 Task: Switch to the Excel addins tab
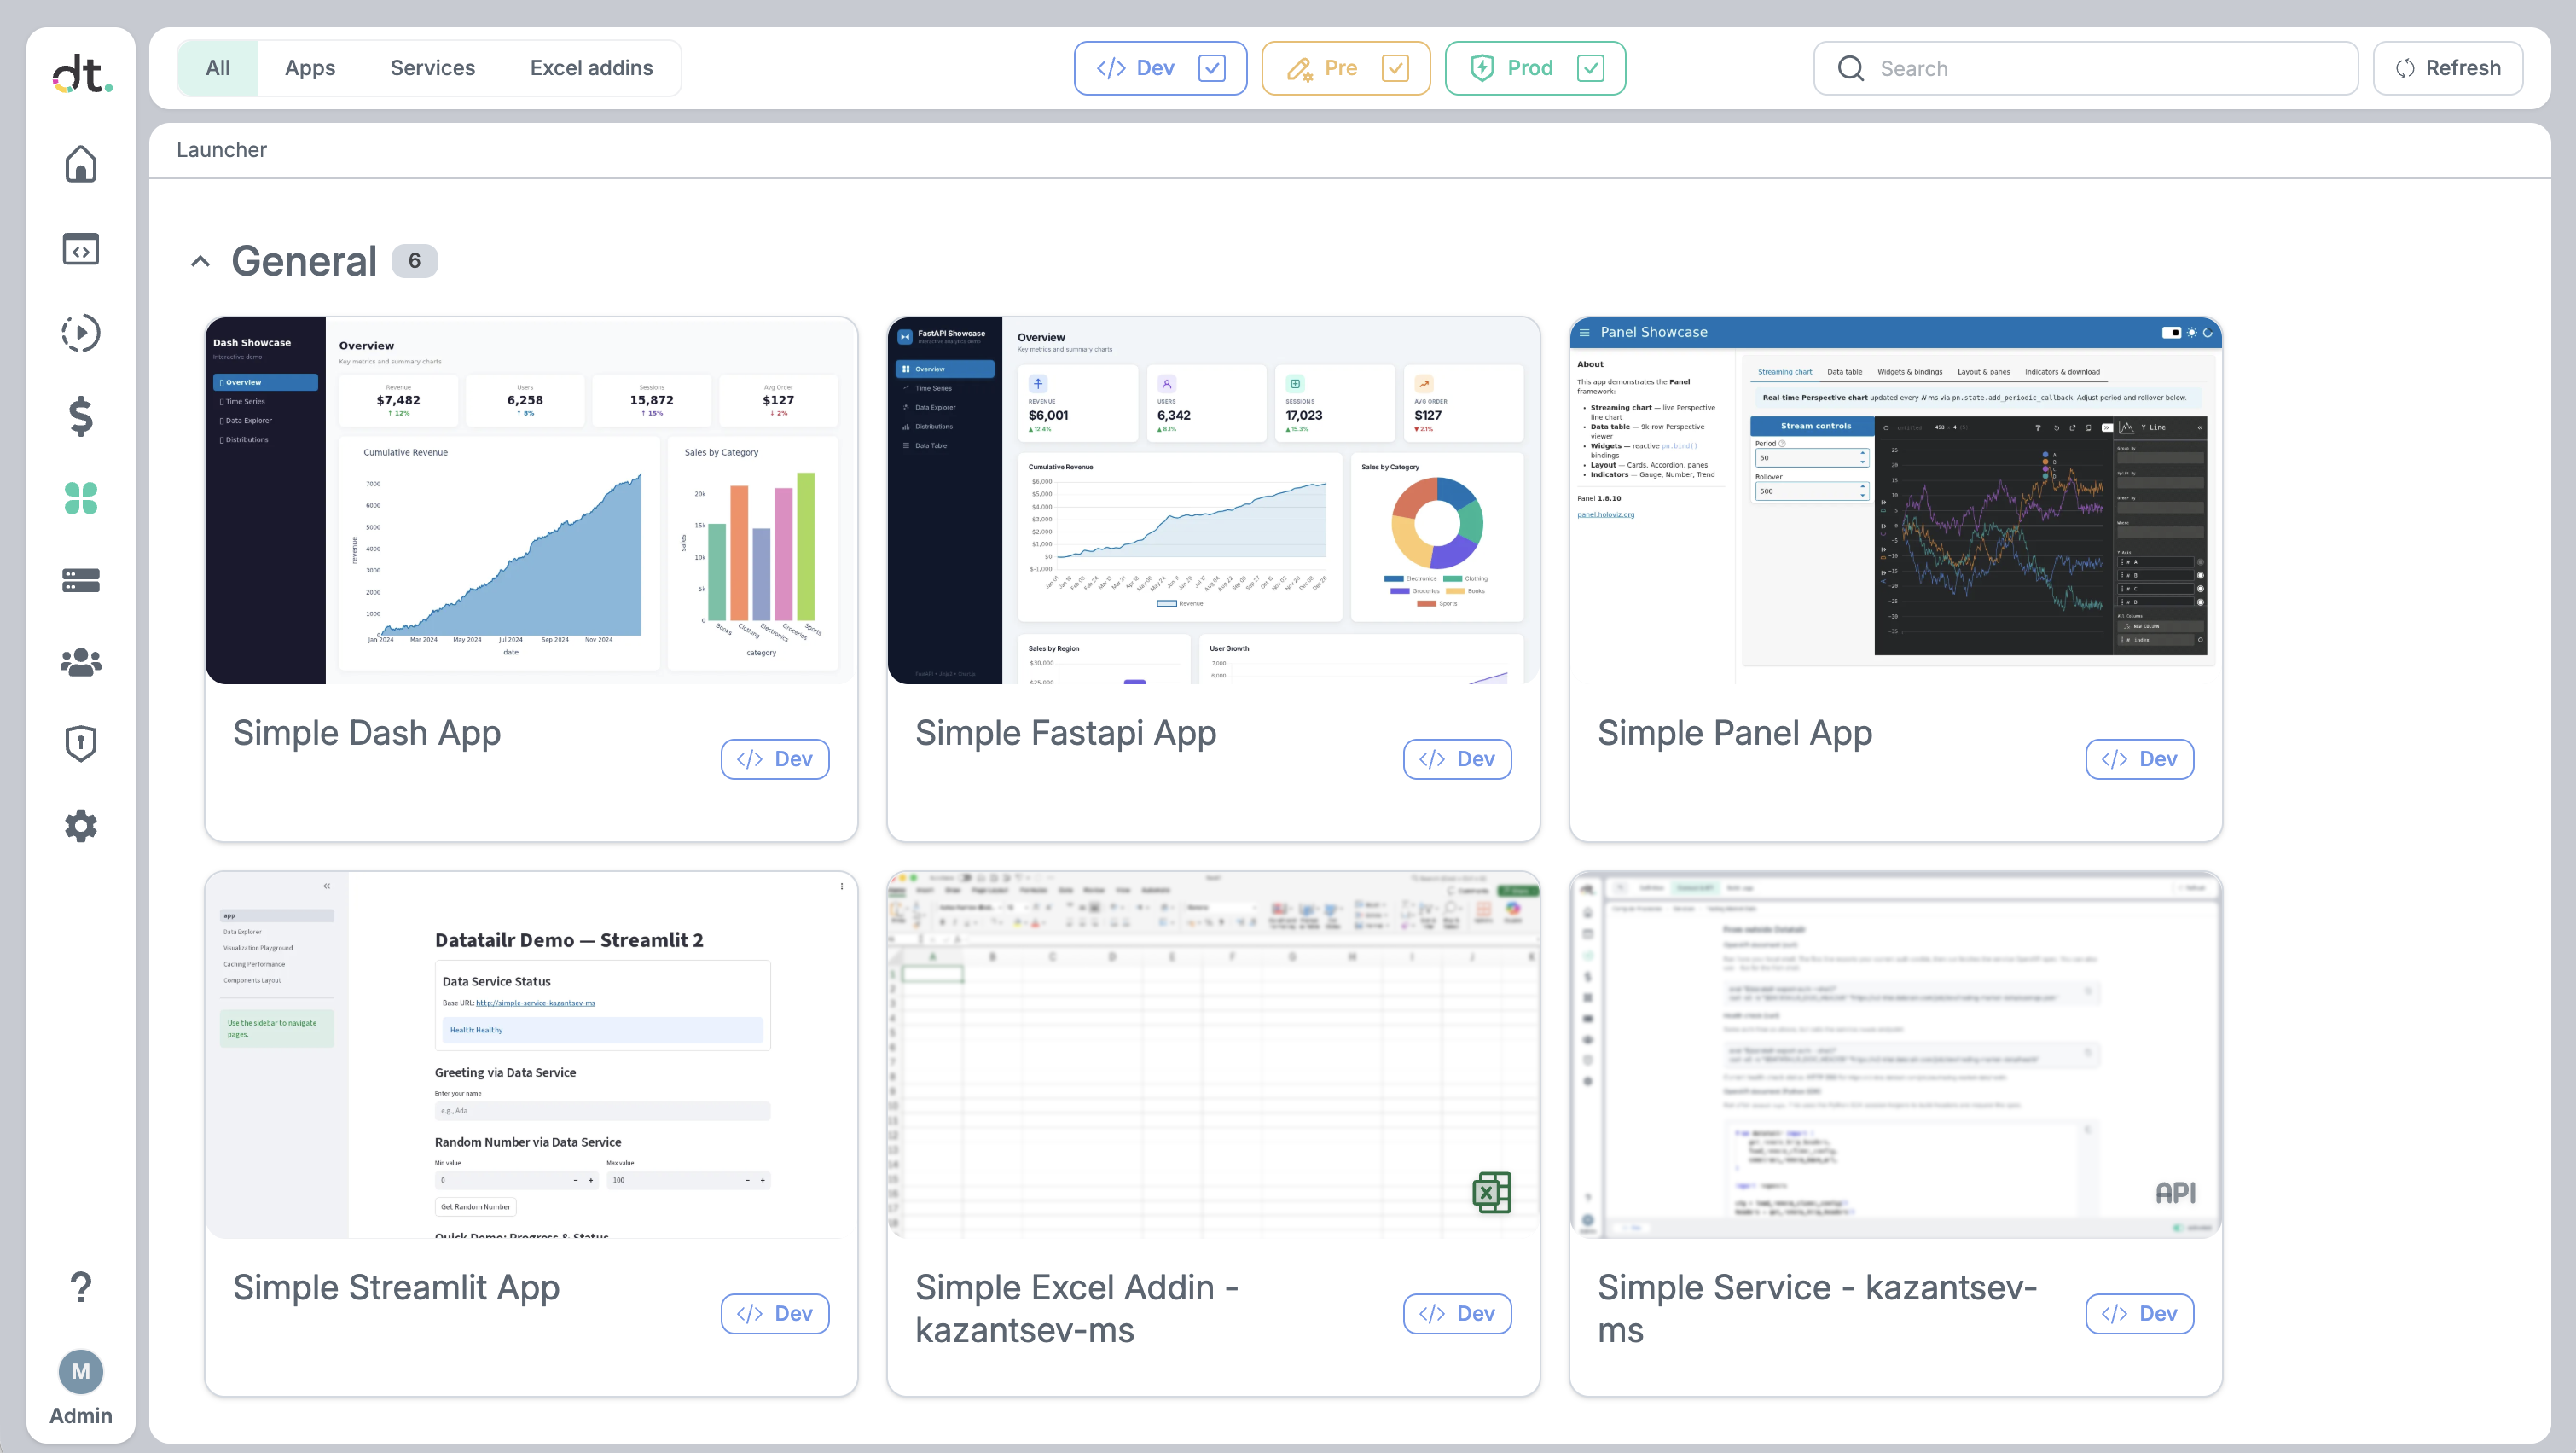(591, 68)
